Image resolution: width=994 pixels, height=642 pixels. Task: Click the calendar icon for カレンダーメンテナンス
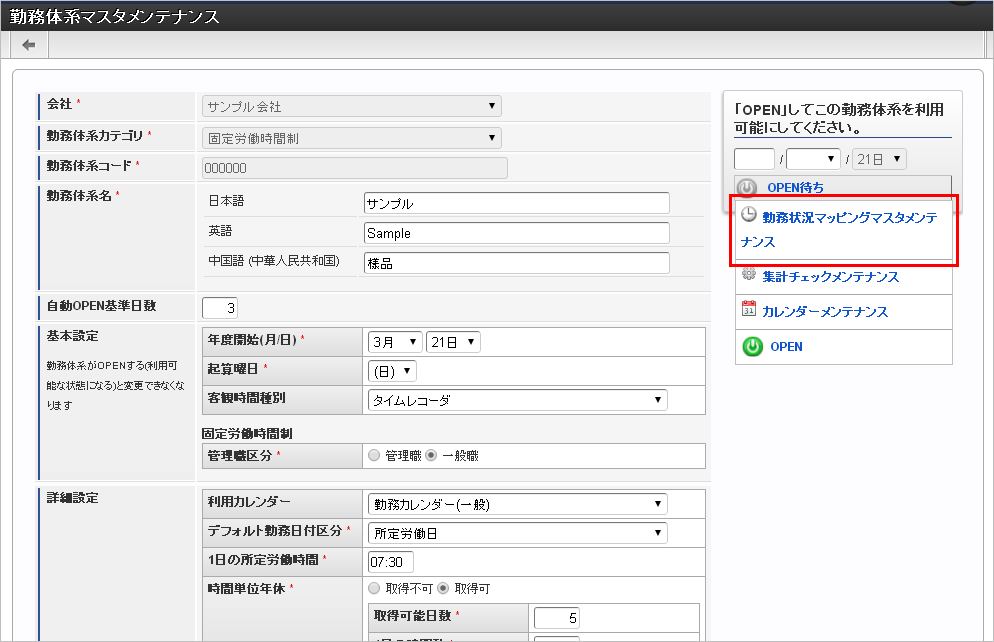(x=749, y=309)
